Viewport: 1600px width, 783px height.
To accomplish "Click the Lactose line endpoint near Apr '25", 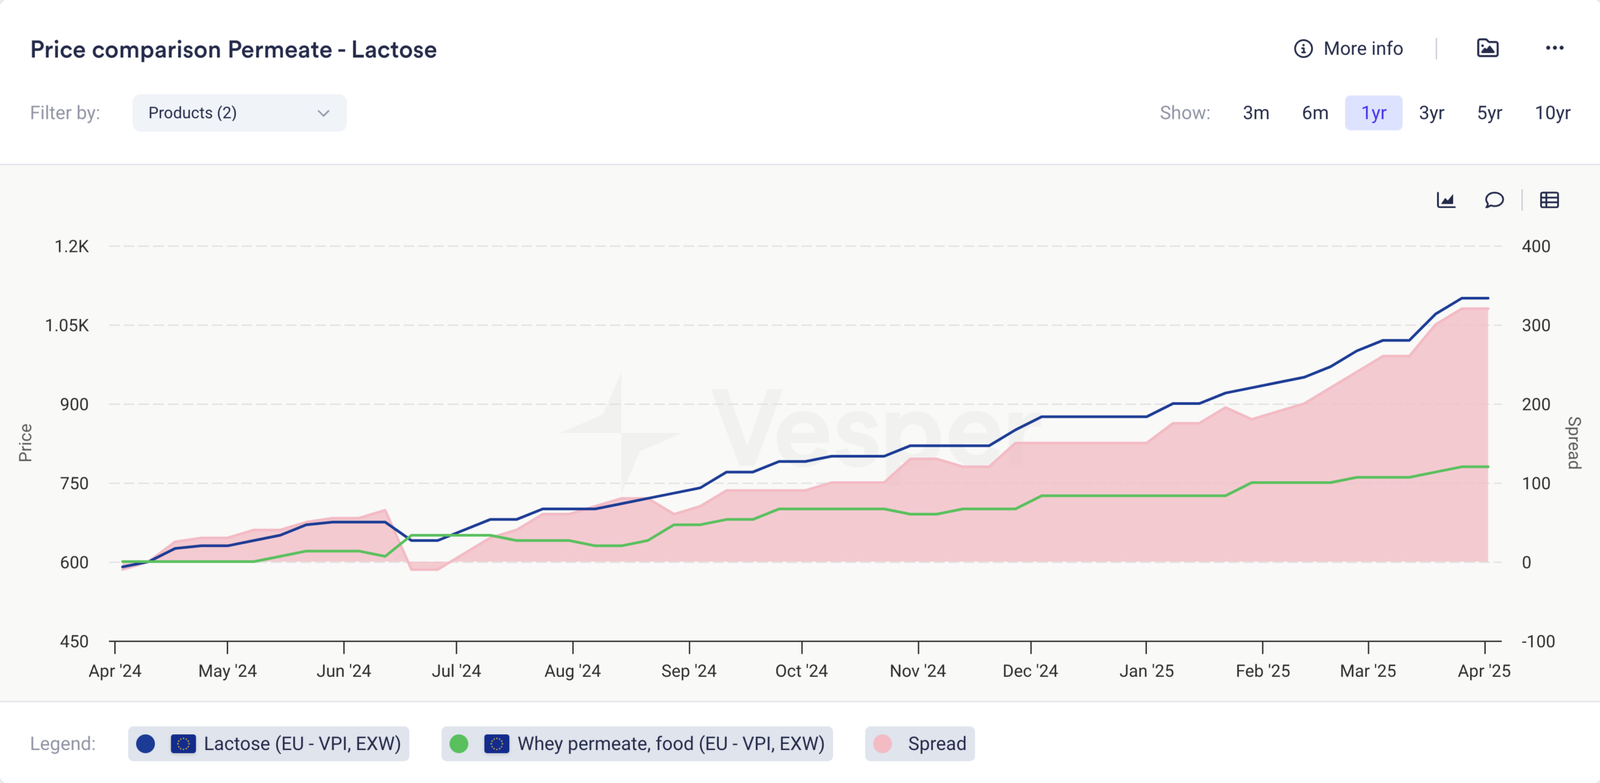I will tap(1488, 298).
